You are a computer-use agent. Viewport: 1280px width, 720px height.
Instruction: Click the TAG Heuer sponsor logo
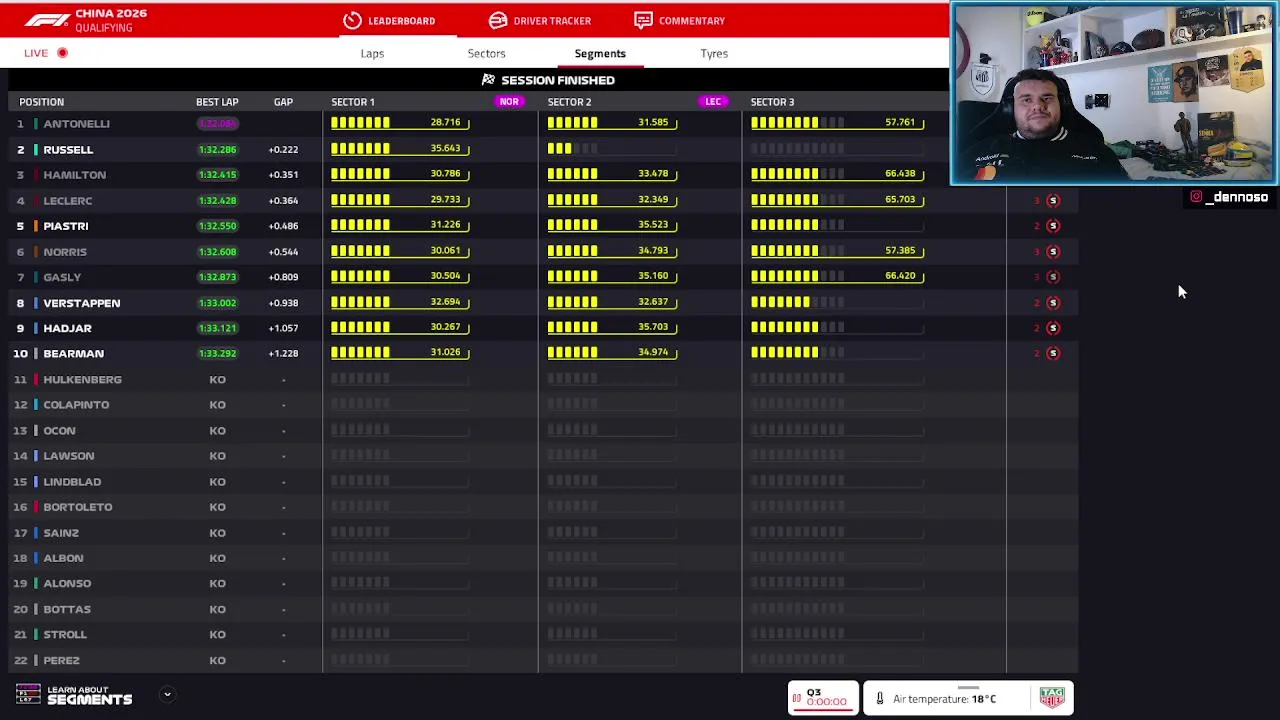(x=1052, y=697)
